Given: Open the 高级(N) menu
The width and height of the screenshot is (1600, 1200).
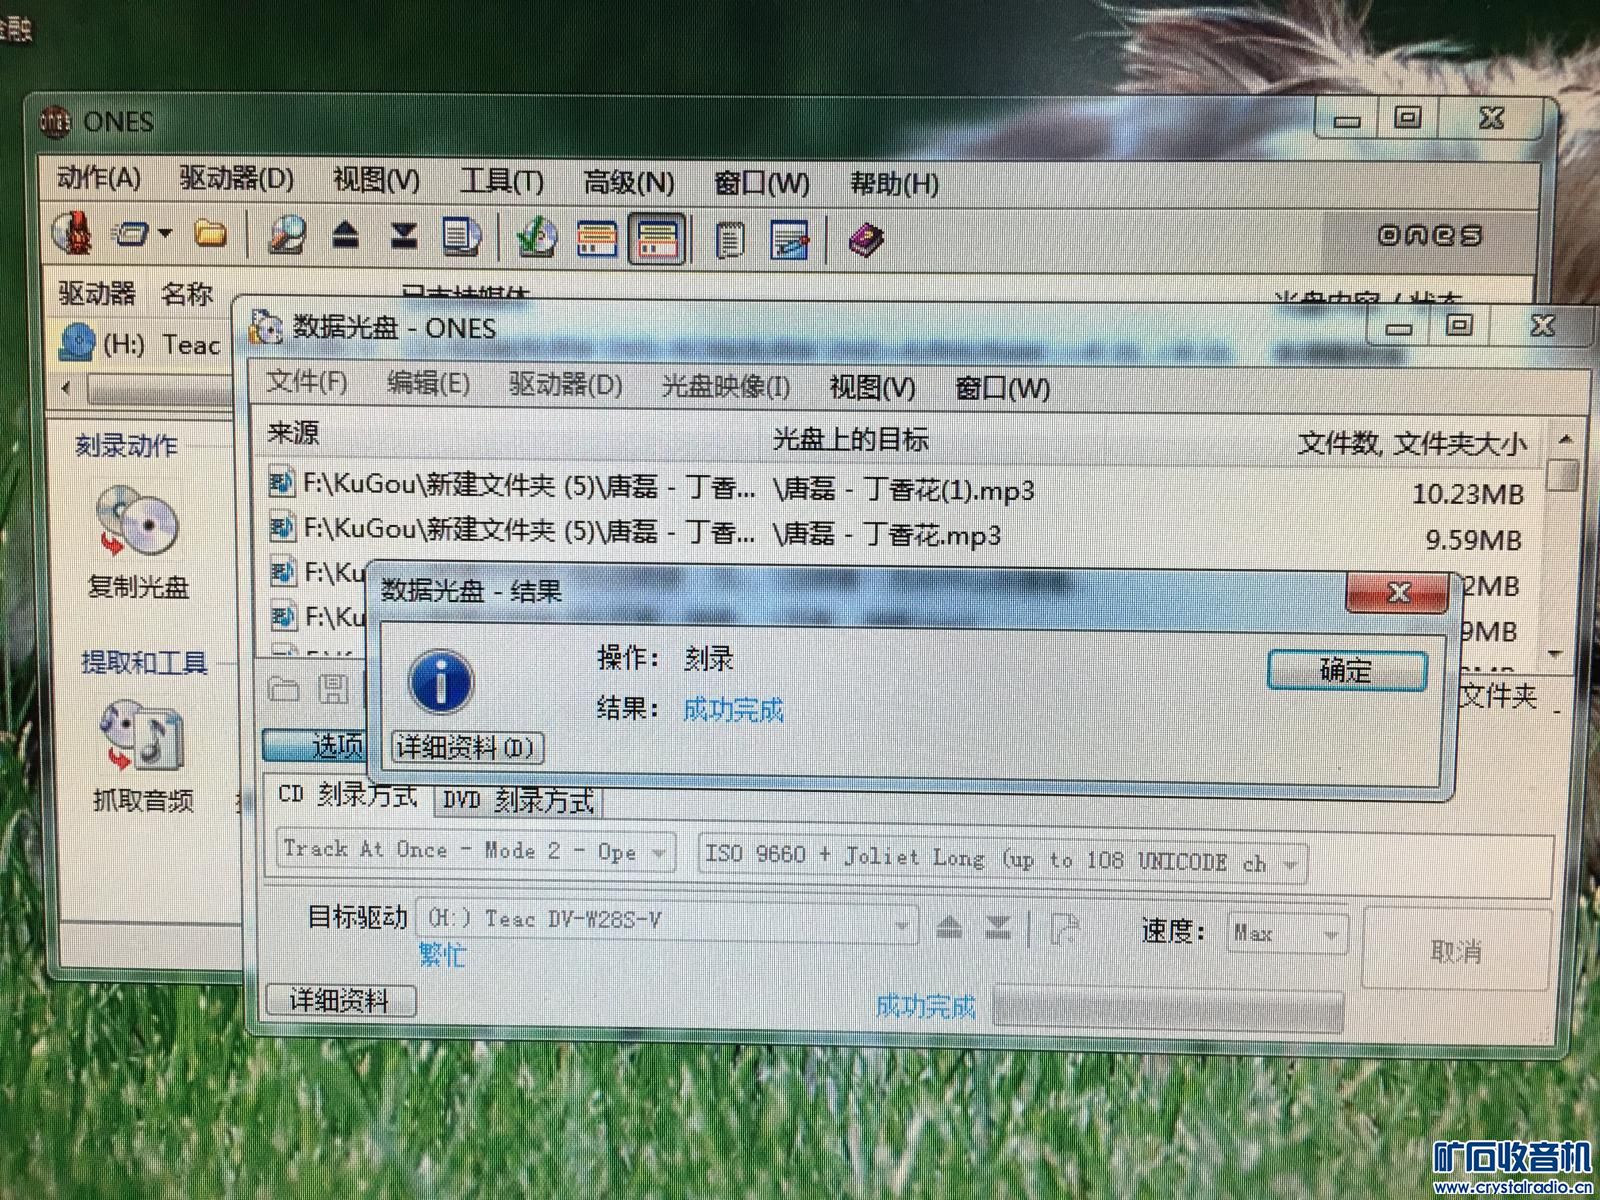Looking at the screenshot, I should [x=629, y=182].
